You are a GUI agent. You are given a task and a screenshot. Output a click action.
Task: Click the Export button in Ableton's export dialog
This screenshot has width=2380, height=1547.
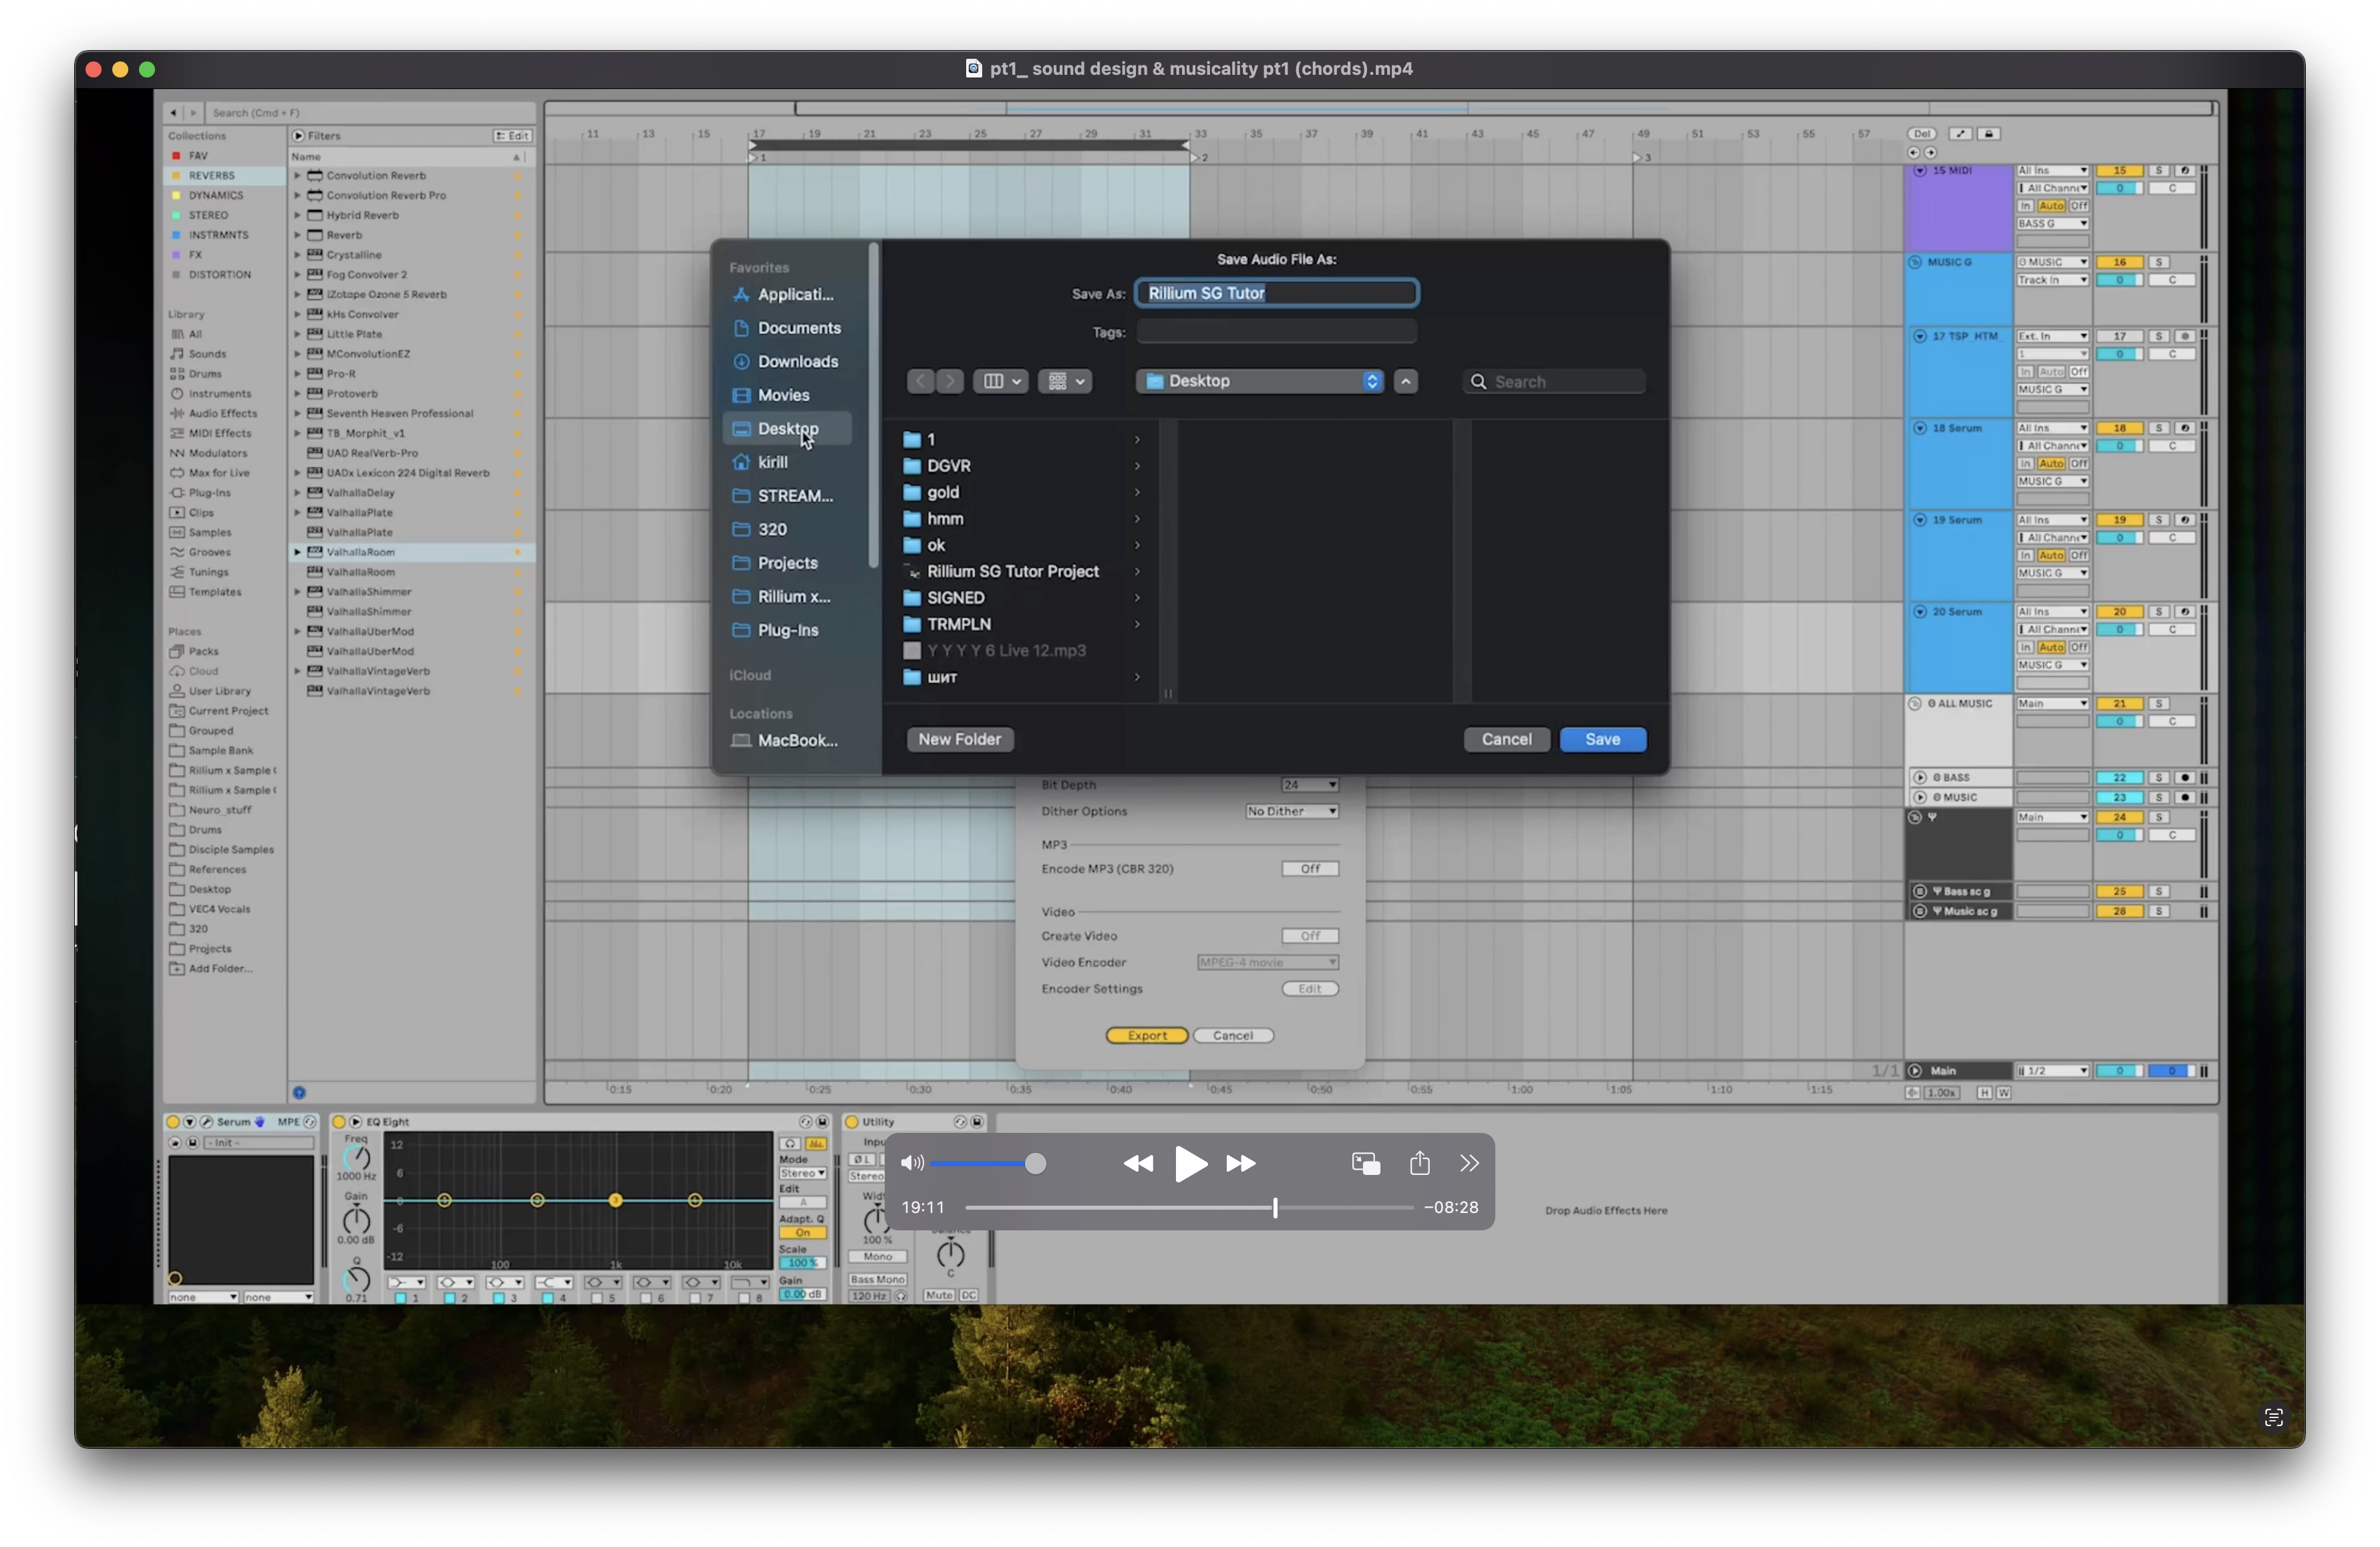pyautogui.click(x=1147, y=1035)
